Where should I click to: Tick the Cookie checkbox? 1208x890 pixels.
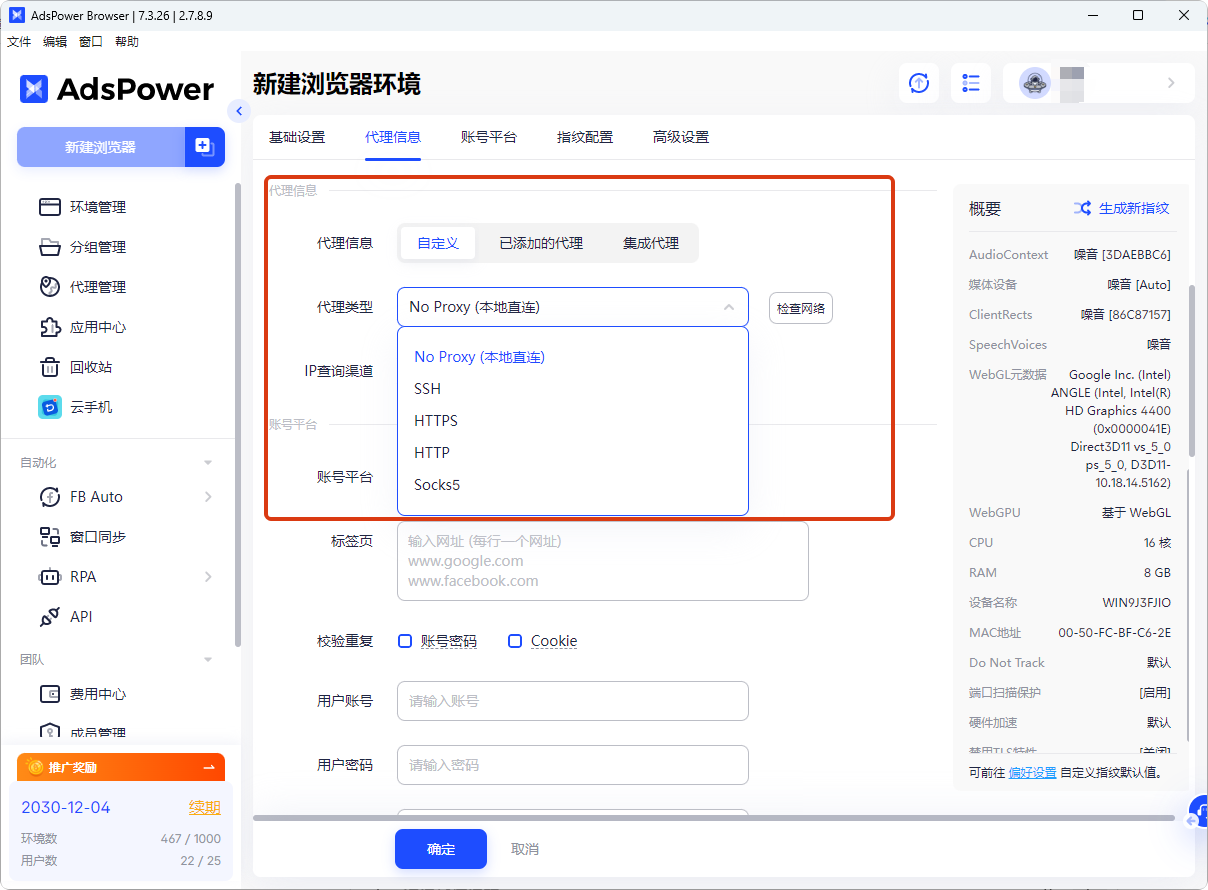click(x=515, y=641)
